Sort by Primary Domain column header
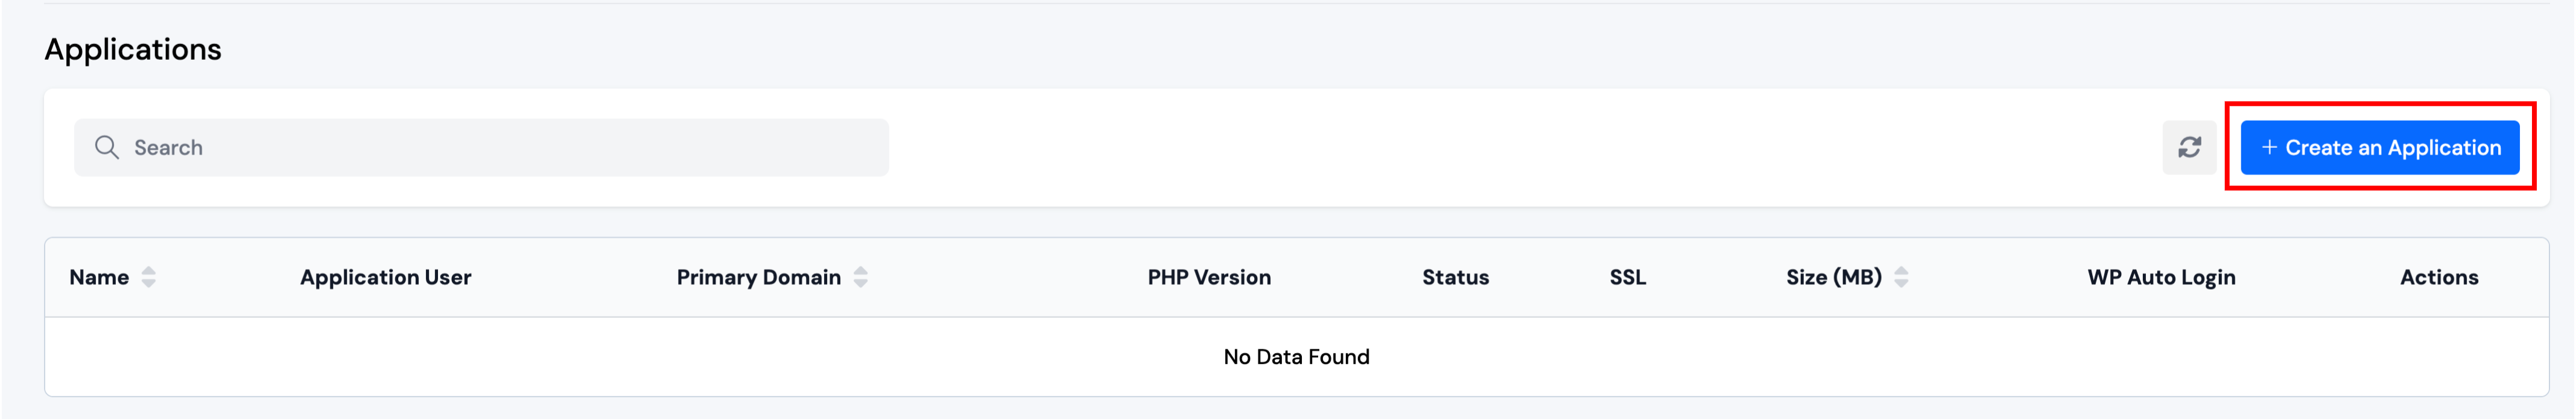 [x=758, y=277]
